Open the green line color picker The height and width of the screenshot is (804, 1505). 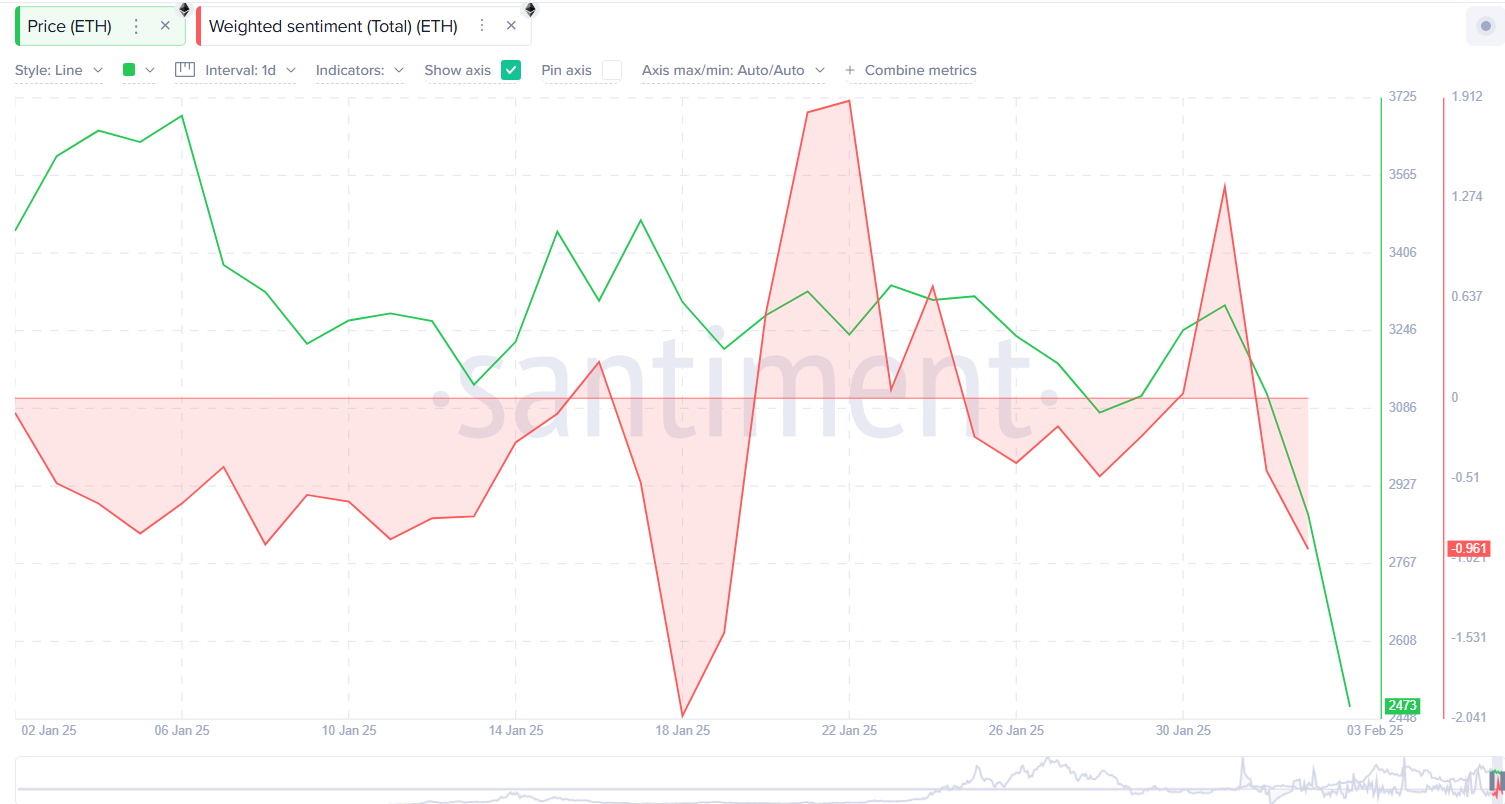coord(139,70)
